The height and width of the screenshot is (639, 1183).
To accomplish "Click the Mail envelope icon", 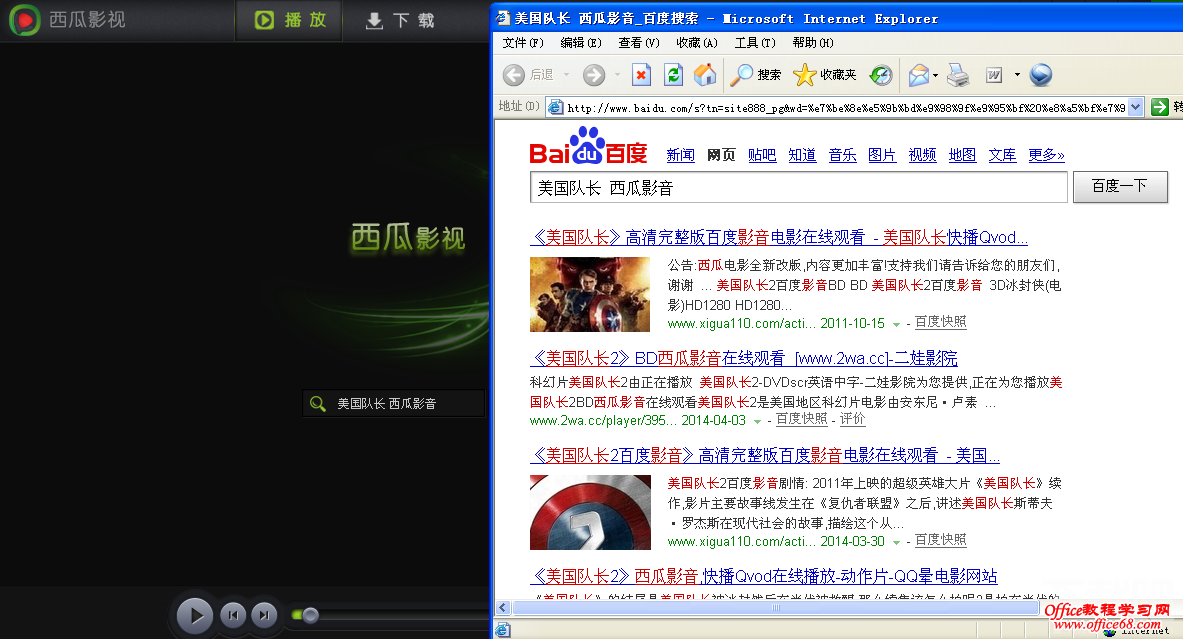I will (x=918, y=75).
